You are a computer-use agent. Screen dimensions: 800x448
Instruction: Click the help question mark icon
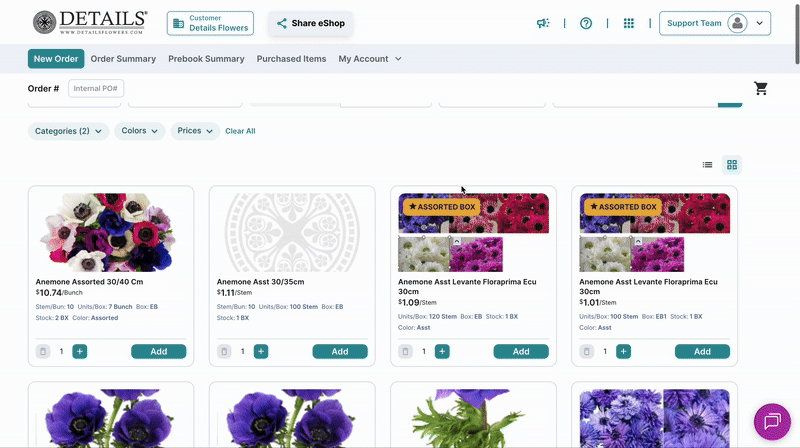click(x=586, y=23)
